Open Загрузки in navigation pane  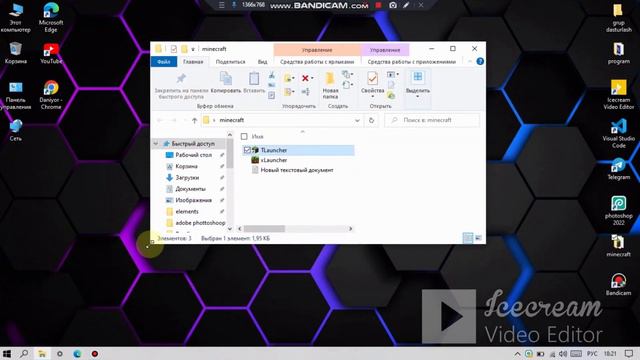[187, 178]
